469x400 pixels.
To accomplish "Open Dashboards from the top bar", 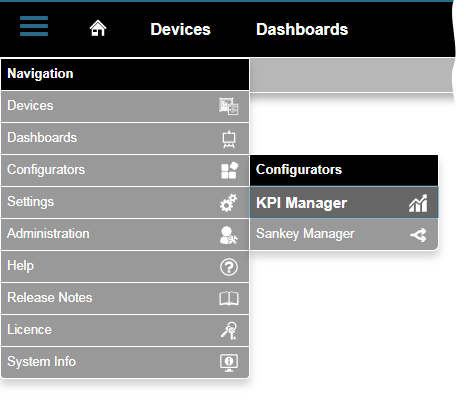I will (302, 29).
